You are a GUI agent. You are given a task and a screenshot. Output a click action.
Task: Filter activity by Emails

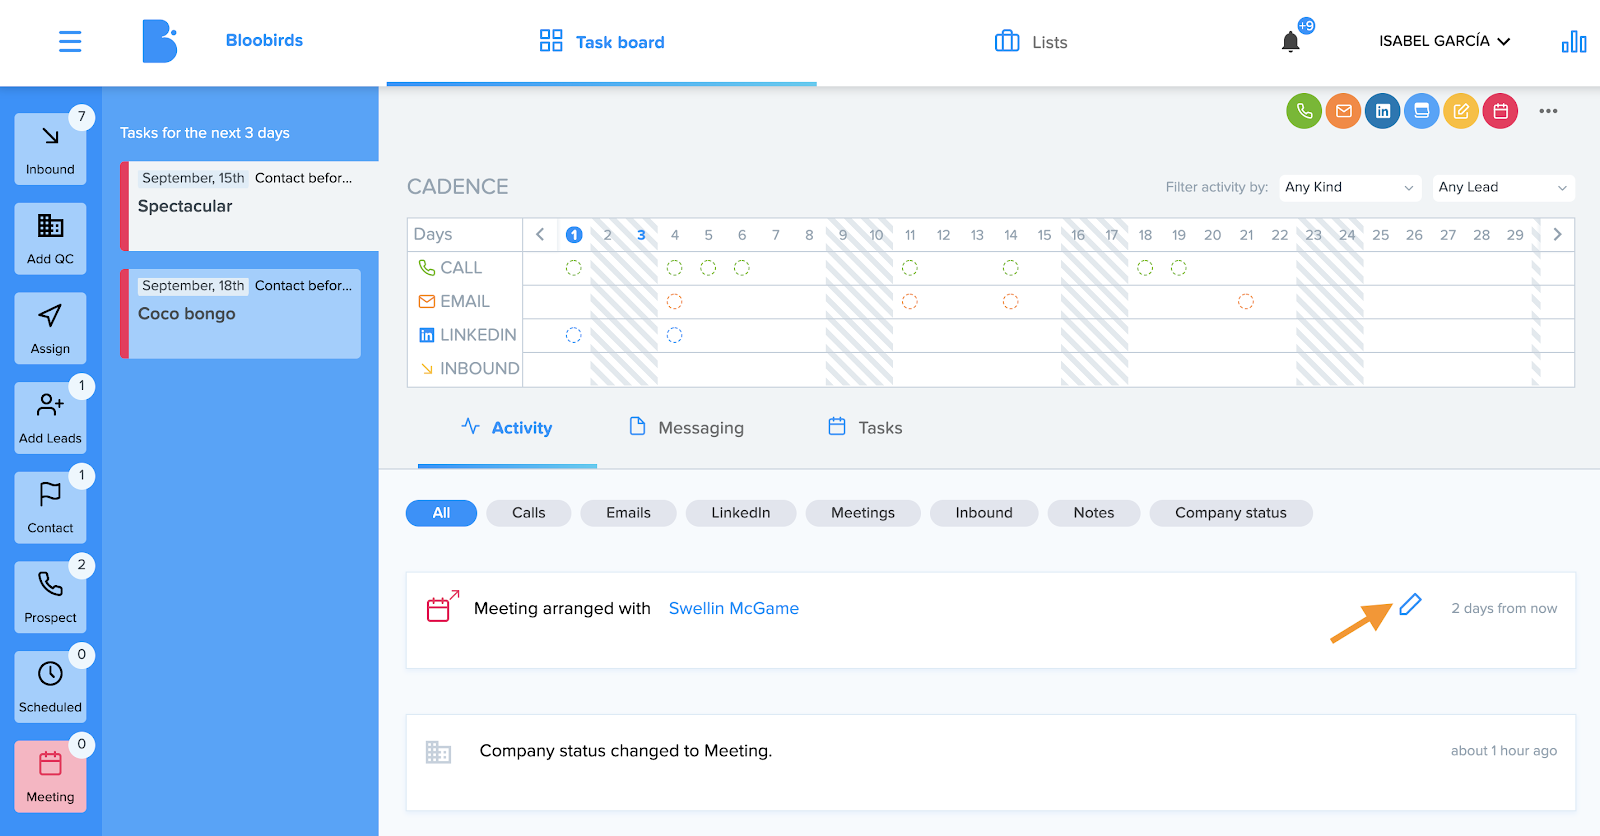tap(628, 513)
